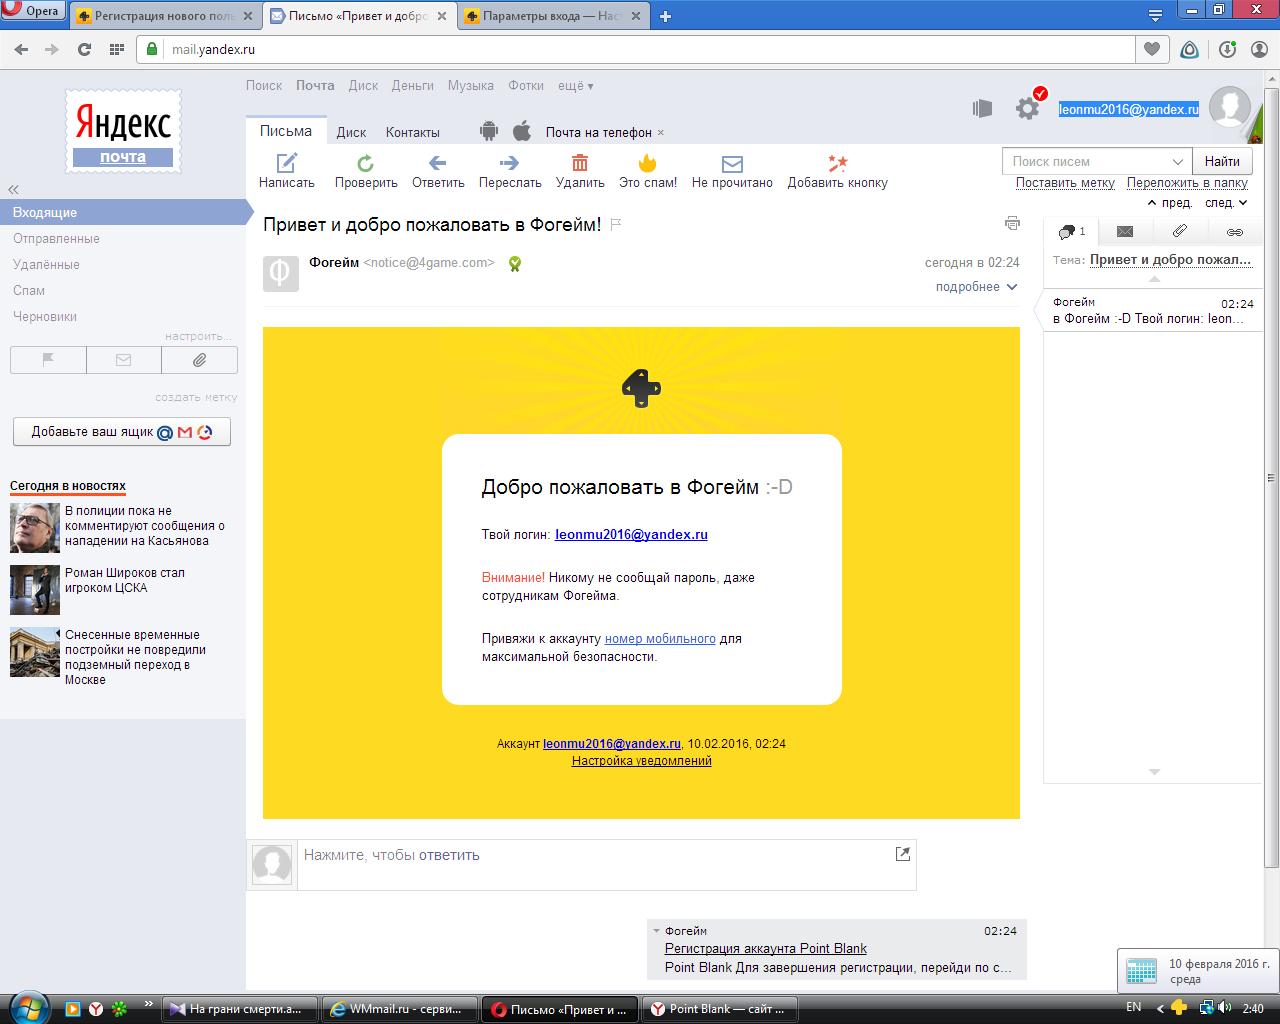This screenshot has width=1280, height=1024.
Task: Click the user avatar in top-right corner
Action: point(1230,108)
